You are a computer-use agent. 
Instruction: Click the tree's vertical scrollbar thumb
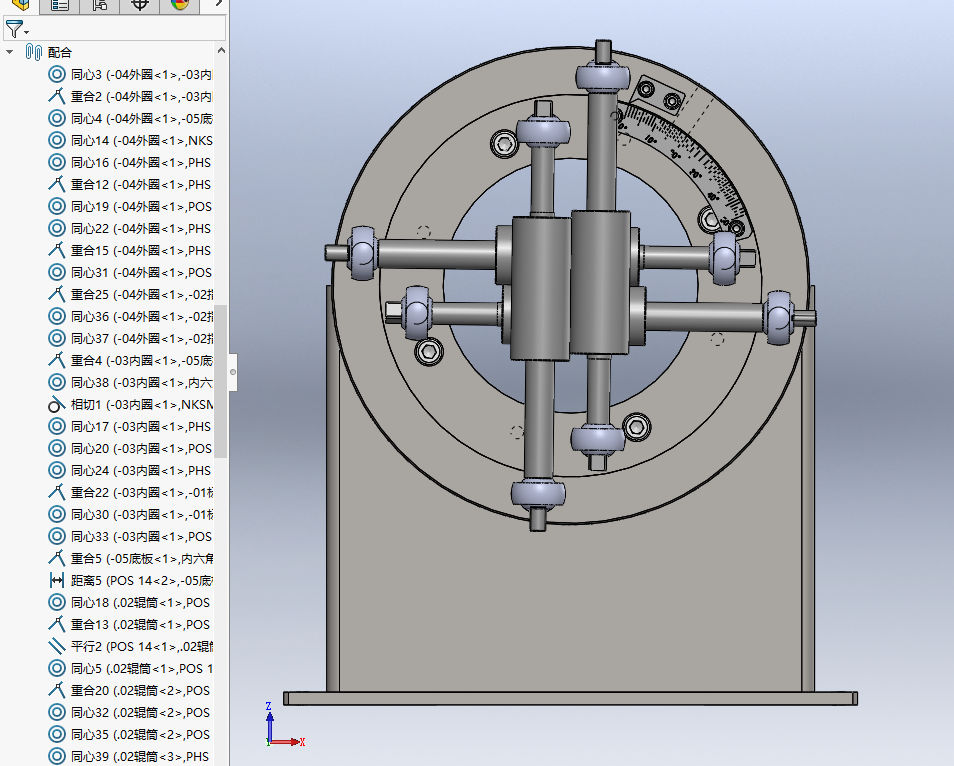(221, 381)
